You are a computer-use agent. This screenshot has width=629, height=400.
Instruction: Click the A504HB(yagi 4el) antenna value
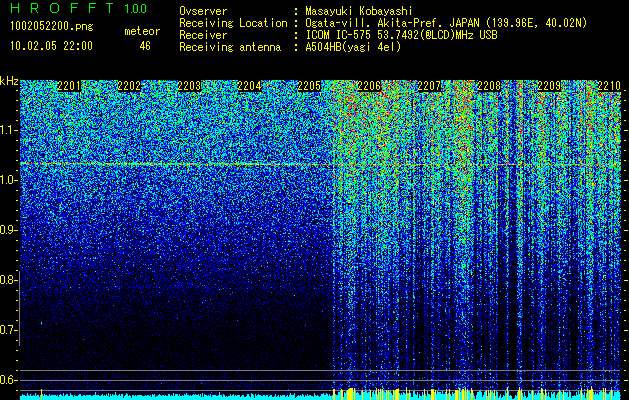point(353,47)
